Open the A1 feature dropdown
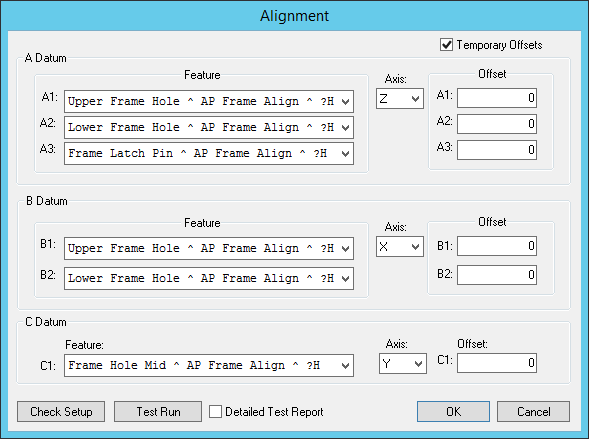Screen dimensions: 589x439 (x=209, y=101)
